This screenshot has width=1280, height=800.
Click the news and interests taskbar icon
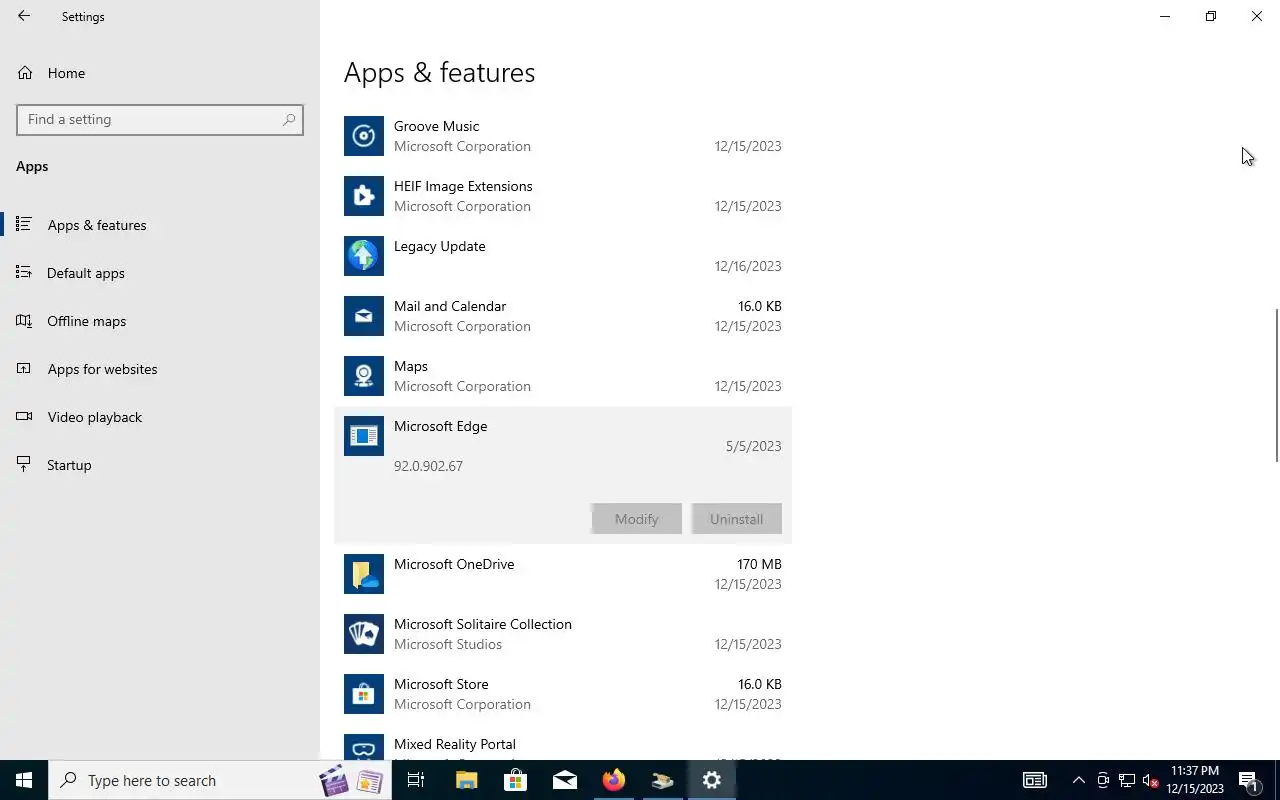pyautogui.click(x=1034, y=780)
